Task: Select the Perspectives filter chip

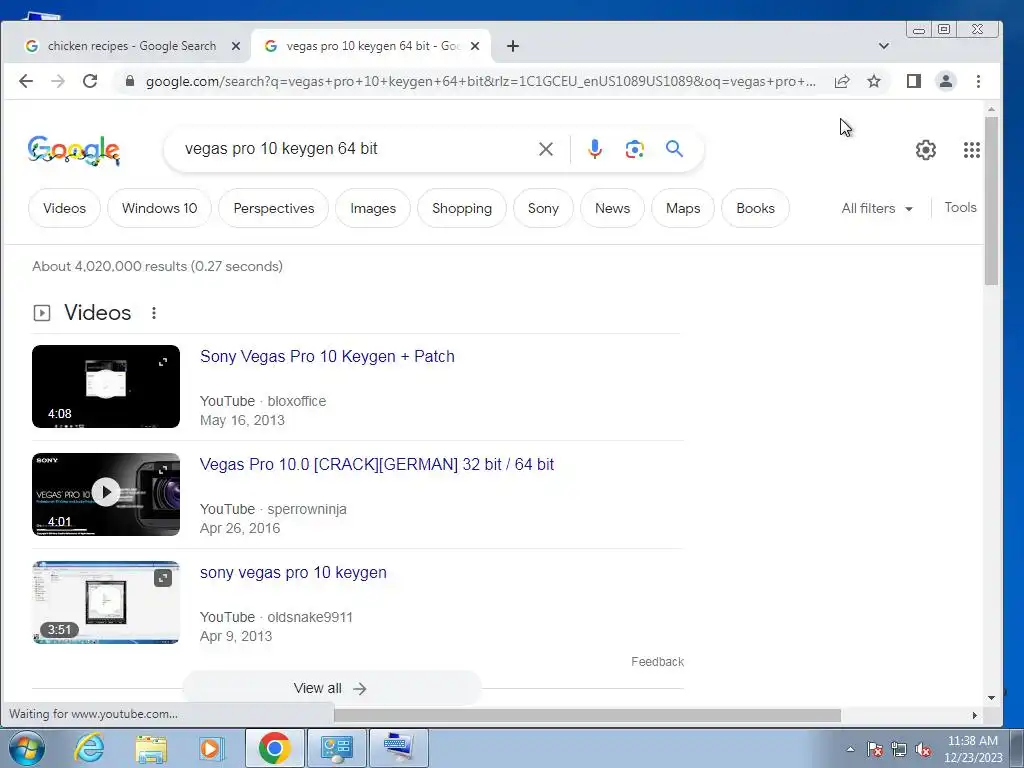Action: (x=274, y=208)
